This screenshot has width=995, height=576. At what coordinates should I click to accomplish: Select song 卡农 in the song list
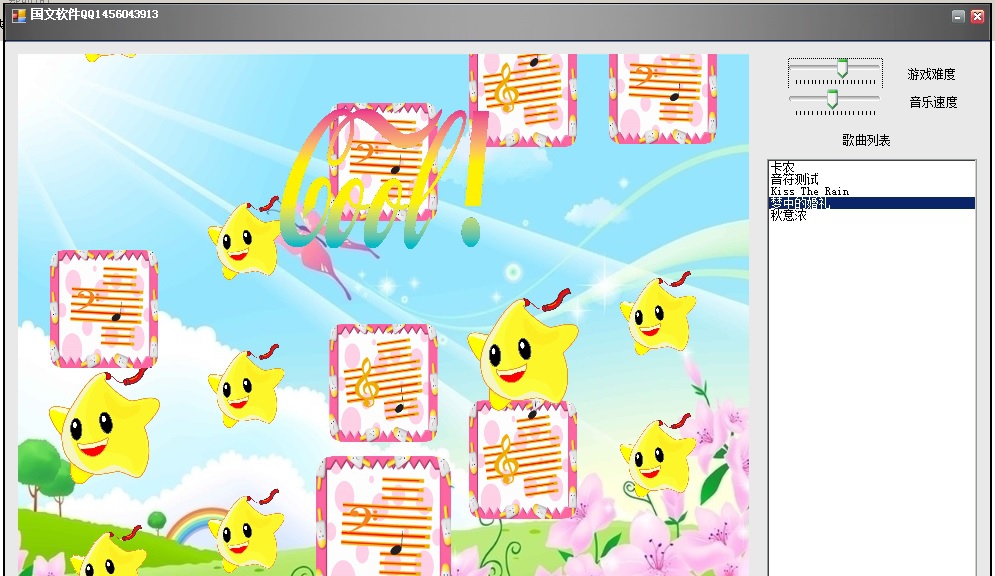point(871,167)
